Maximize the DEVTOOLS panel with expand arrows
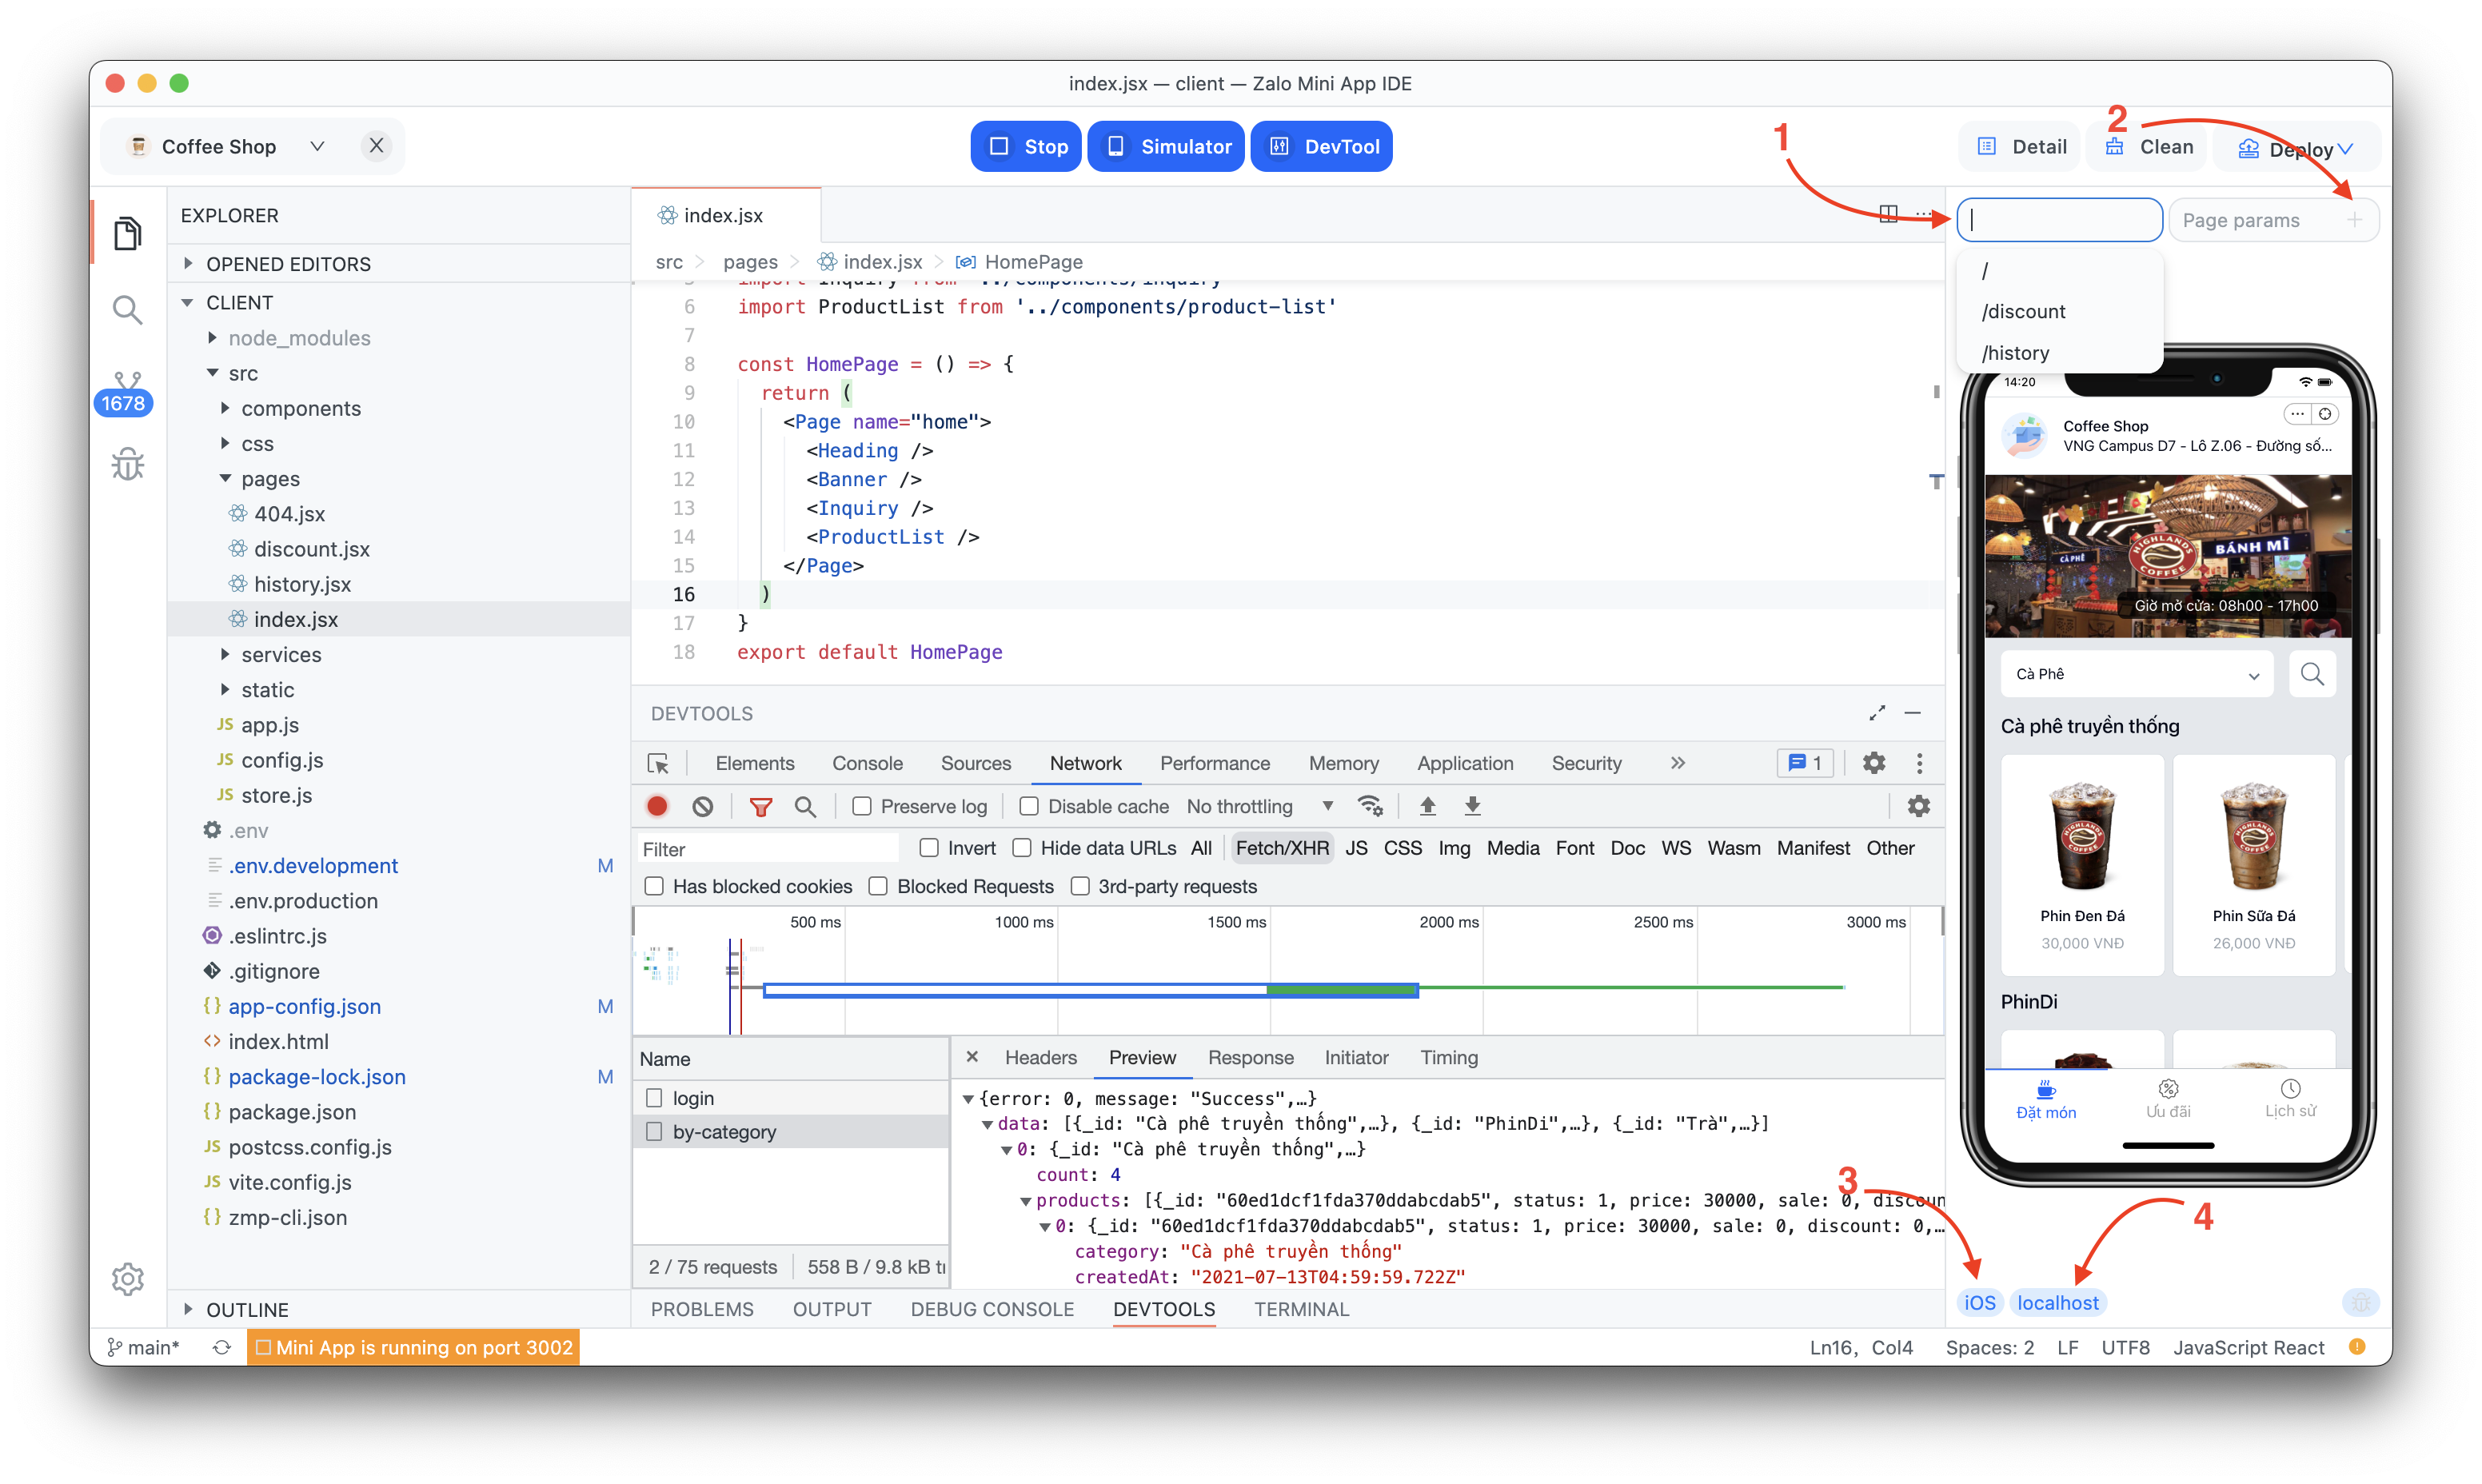This screenshot has height=1484, width=2482. point(1877,713)
